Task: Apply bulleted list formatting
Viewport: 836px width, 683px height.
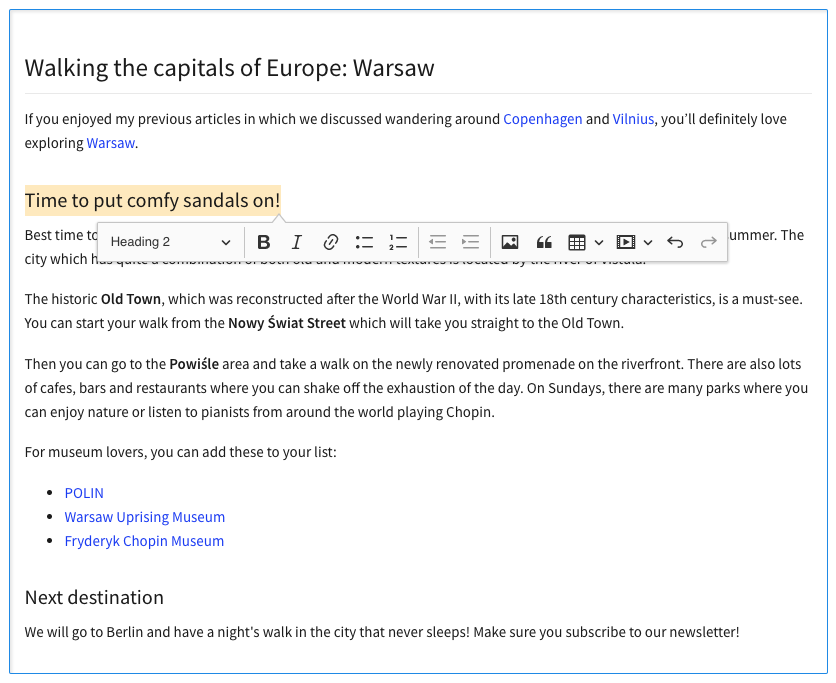Action: [364, 242]
